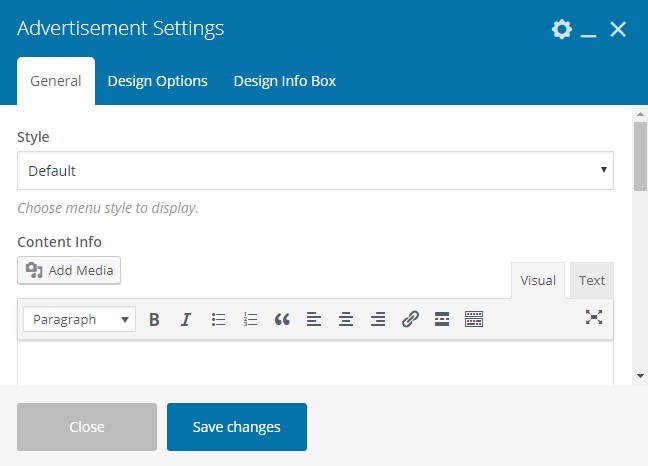Screen dimensions: 648x466
Task: Open settings gear in dialog header
Action: click(562, 29)
